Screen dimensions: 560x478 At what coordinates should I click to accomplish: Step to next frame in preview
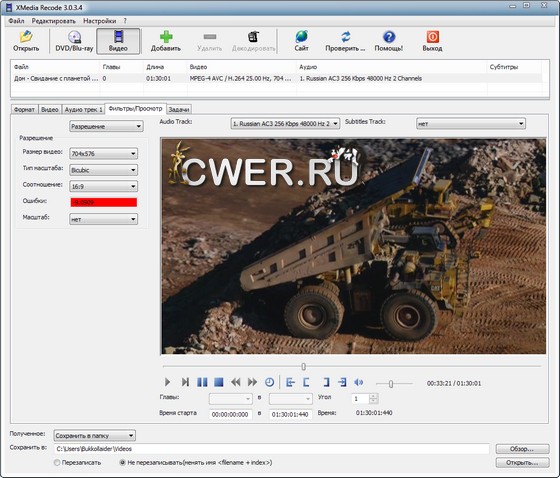185,382
